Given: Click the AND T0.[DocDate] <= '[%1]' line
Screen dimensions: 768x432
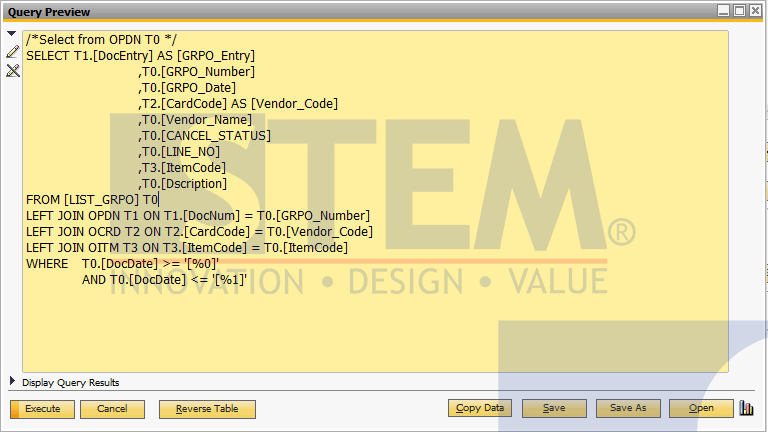Looking at the screenshot, I should tap(164, 280).
